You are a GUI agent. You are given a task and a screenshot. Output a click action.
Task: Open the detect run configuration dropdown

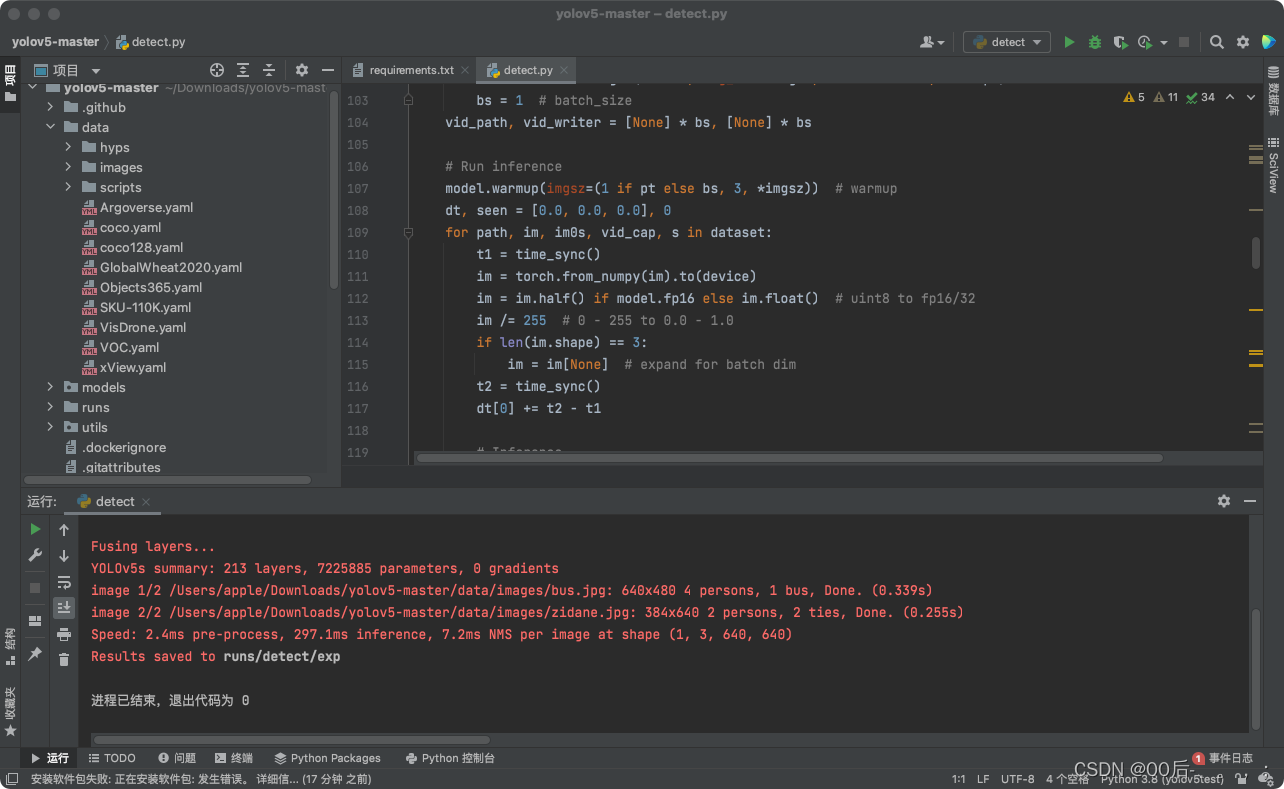pos(1007,42)
